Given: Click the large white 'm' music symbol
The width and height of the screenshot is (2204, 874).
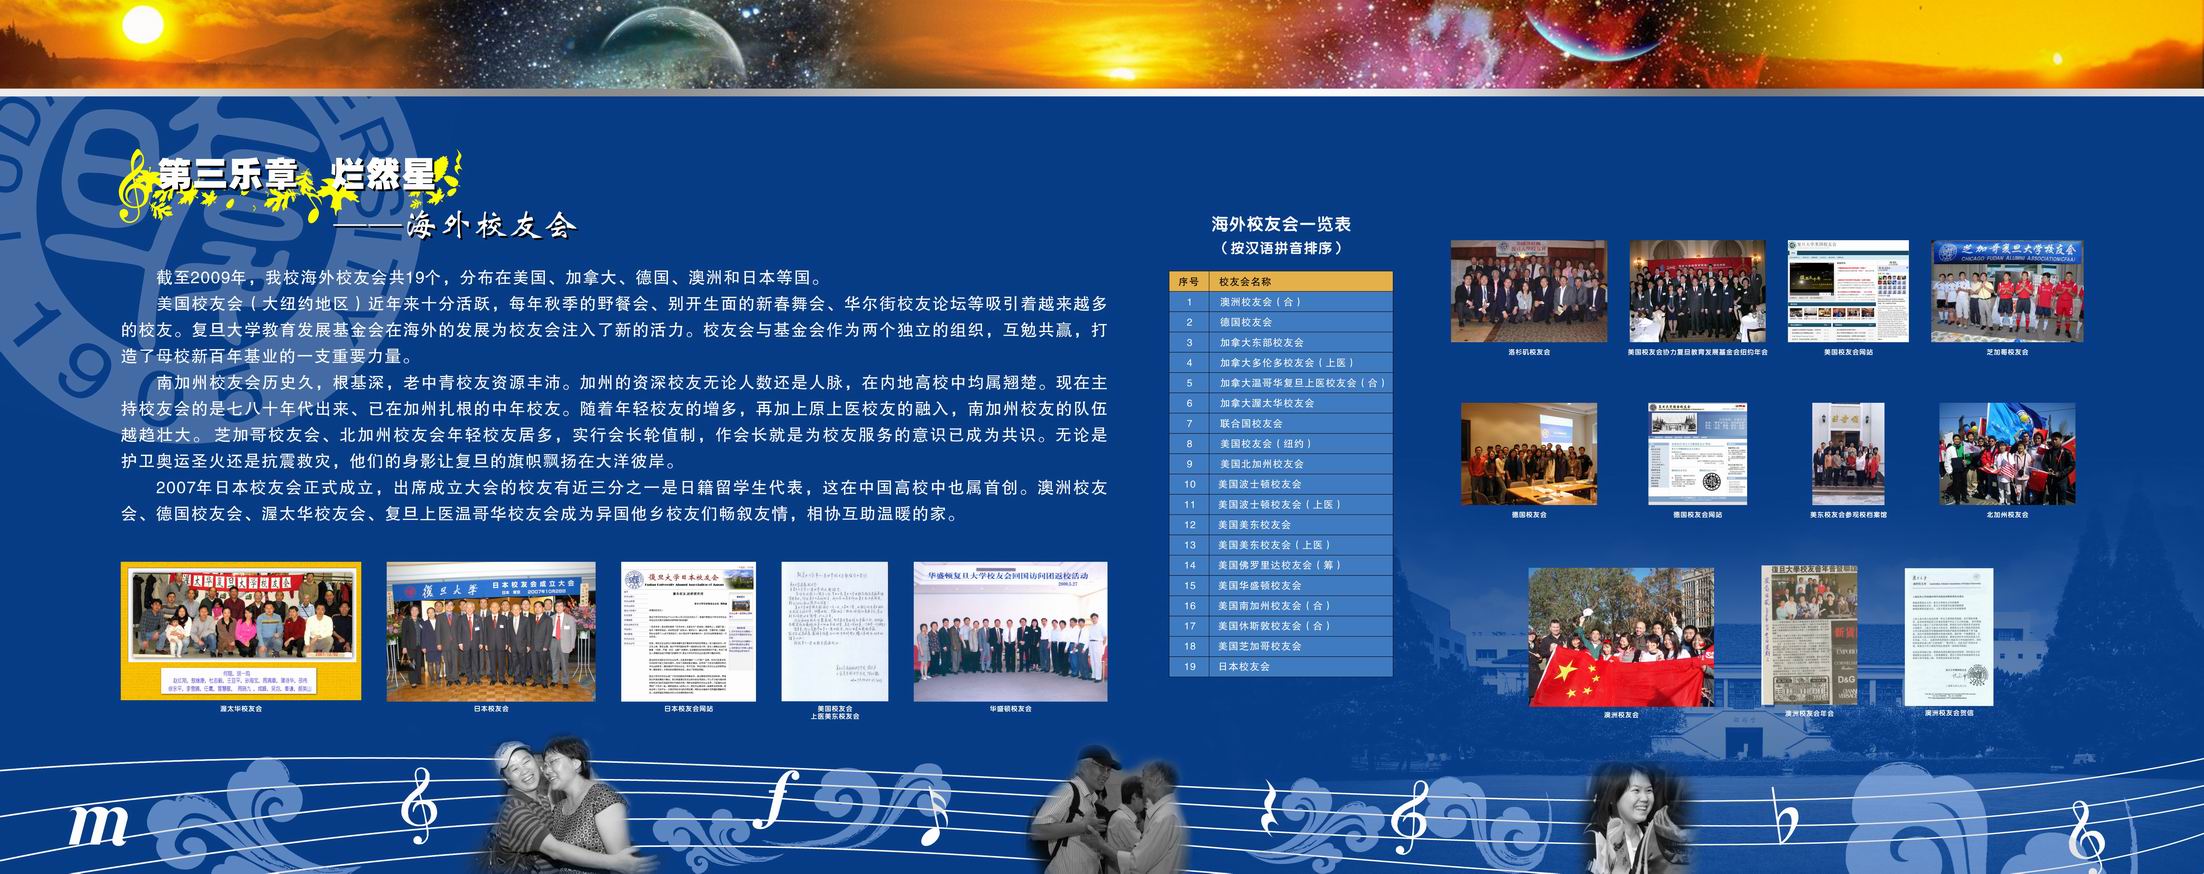Looking at the screenshot, I should click(98, 825).
